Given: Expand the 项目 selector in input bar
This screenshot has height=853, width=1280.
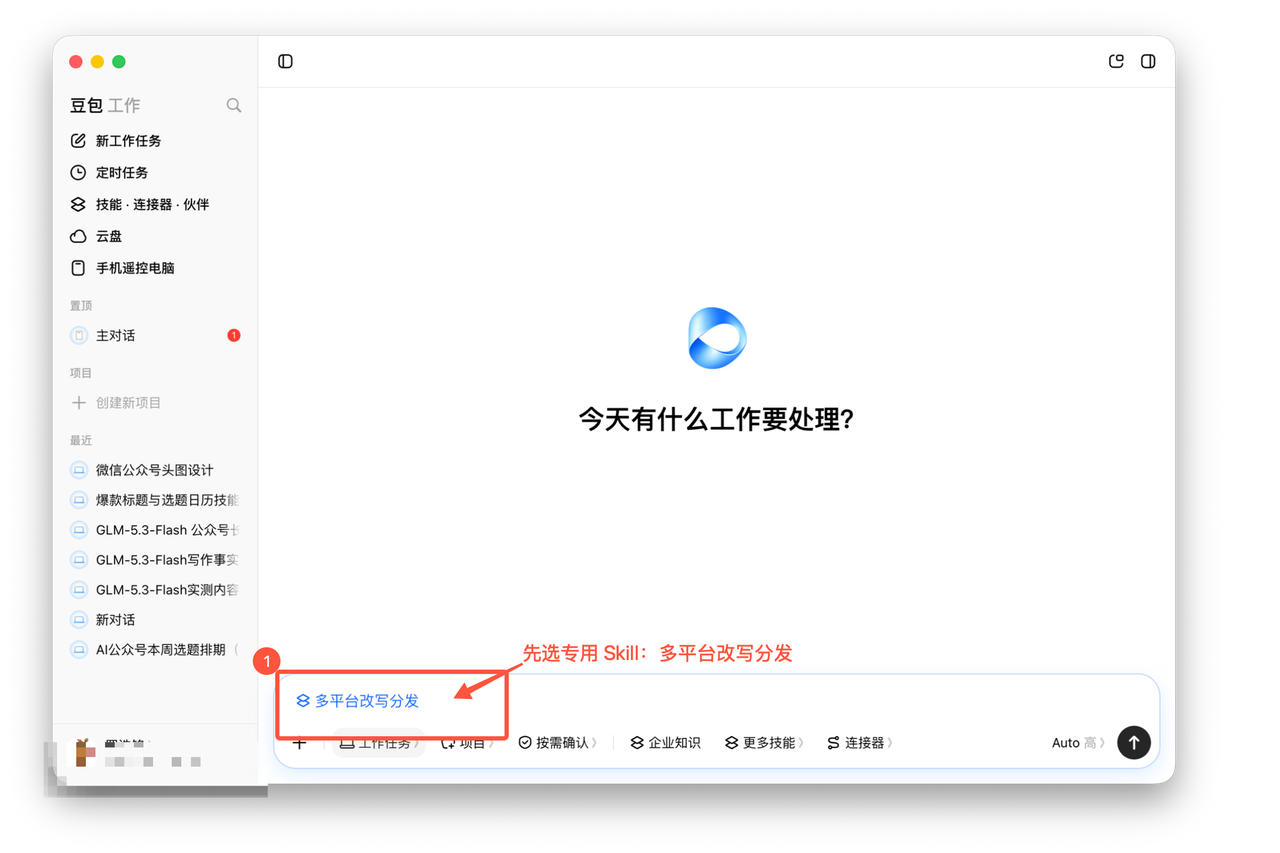Looking at the screenshot, I should tap(468, 743).
